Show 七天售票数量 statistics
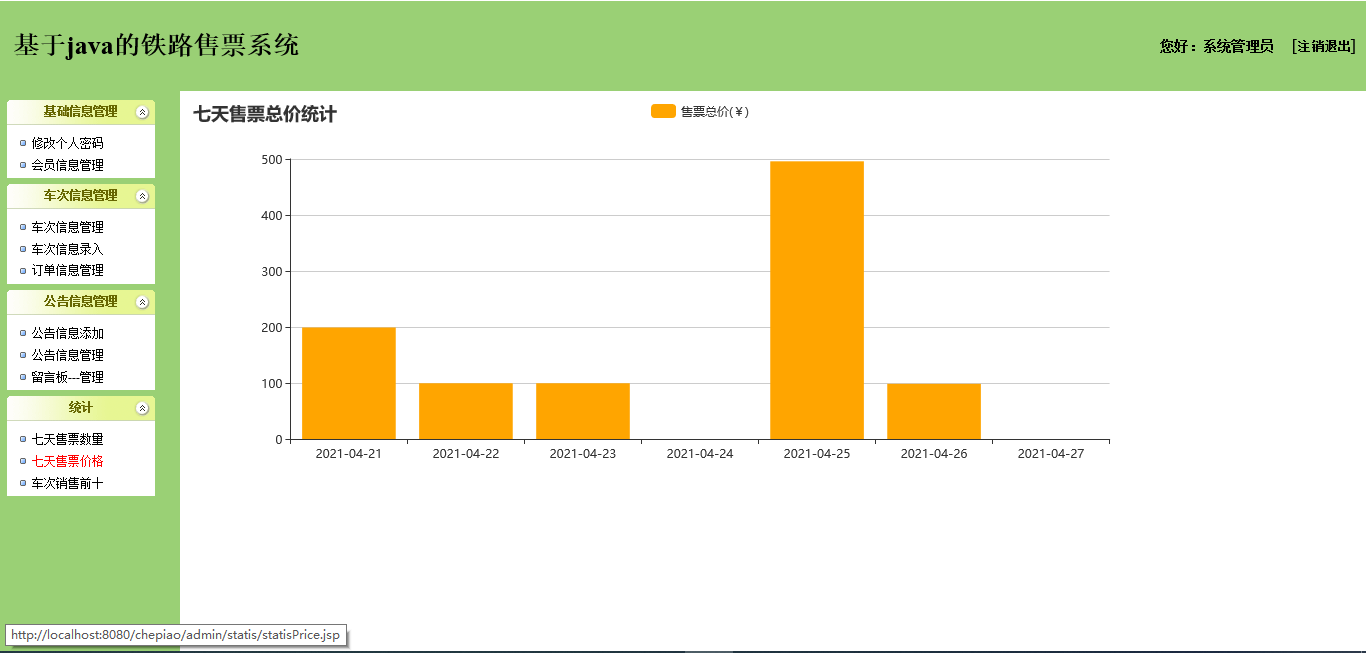 pyautogui.click(x=67, y=439)
